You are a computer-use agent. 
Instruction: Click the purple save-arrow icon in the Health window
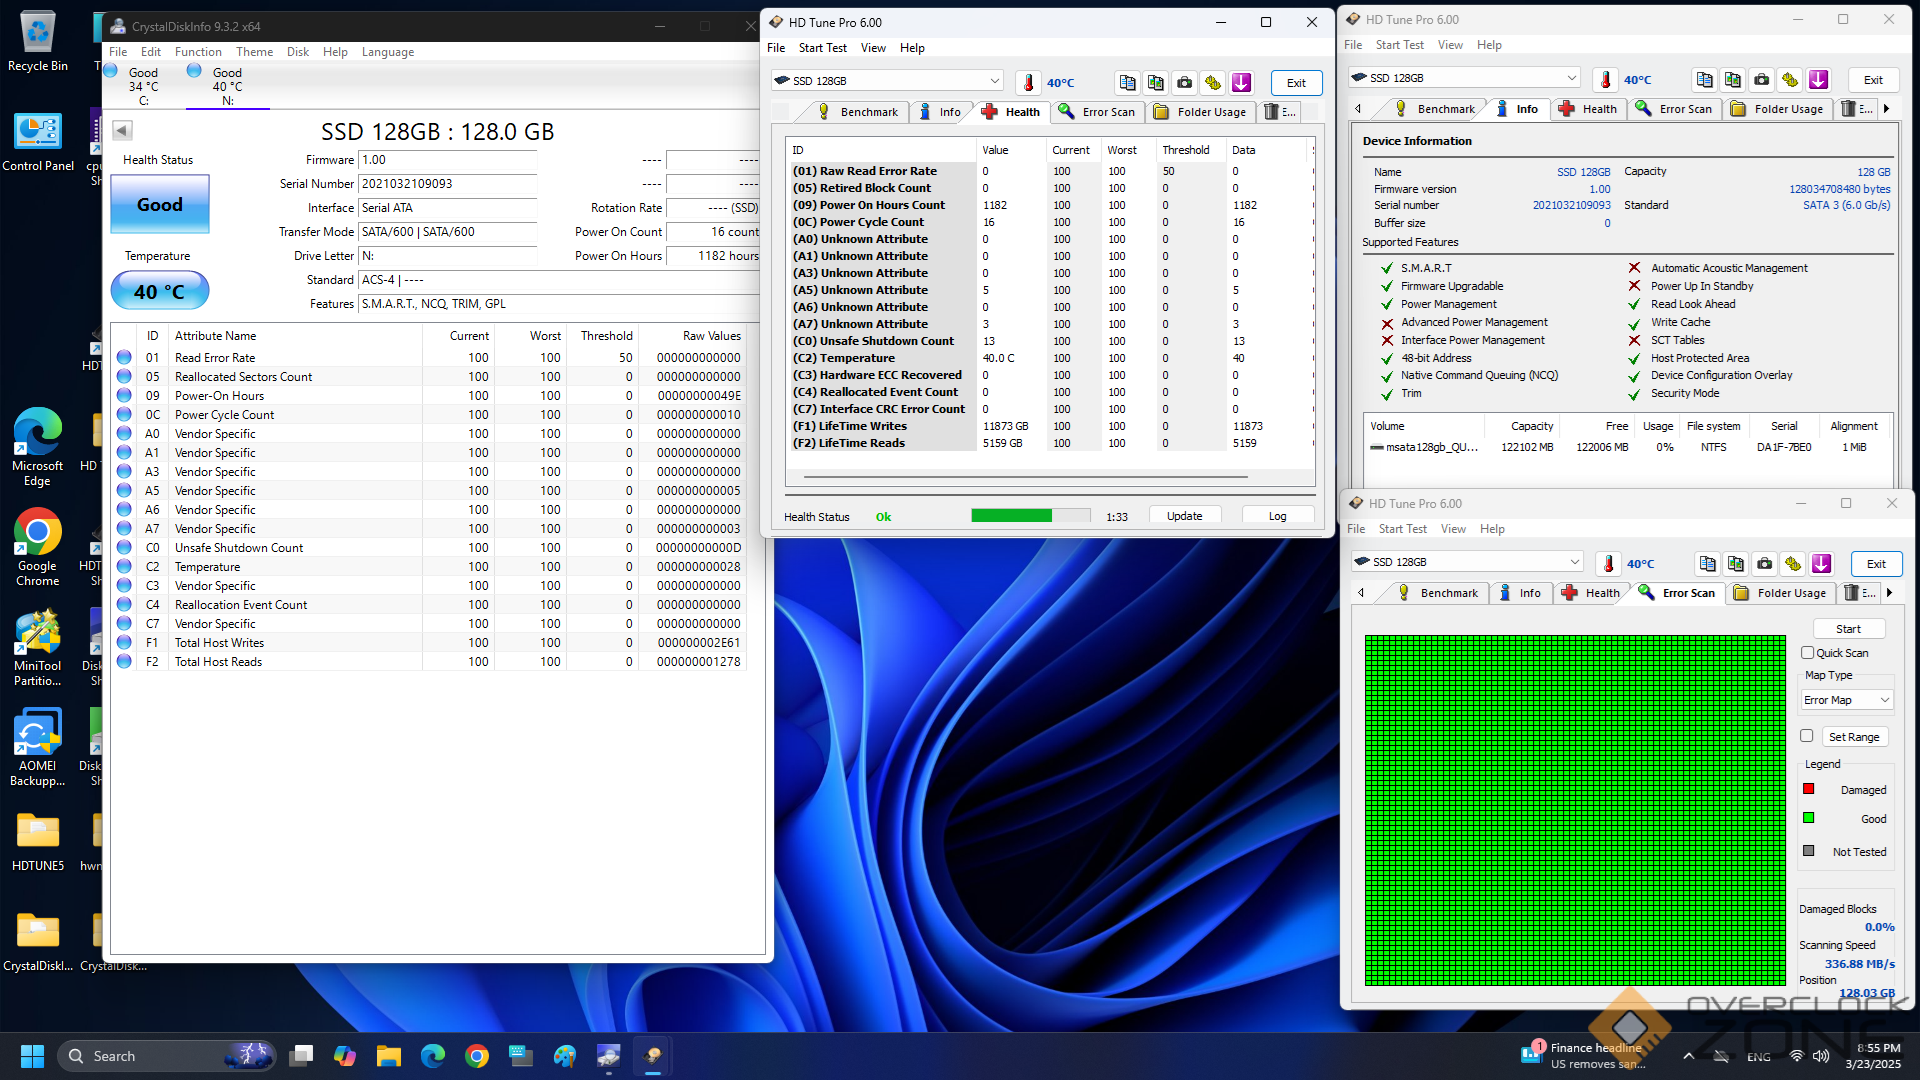coord(1241,83)
